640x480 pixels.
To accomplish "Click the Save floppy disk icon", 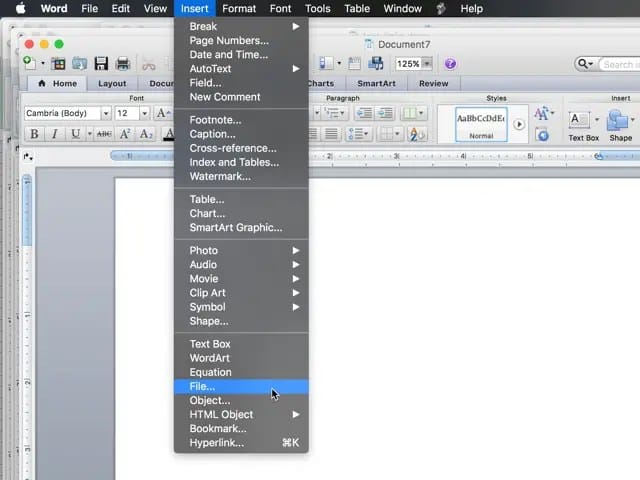I will pyautogui.click(x=101, y=64).
